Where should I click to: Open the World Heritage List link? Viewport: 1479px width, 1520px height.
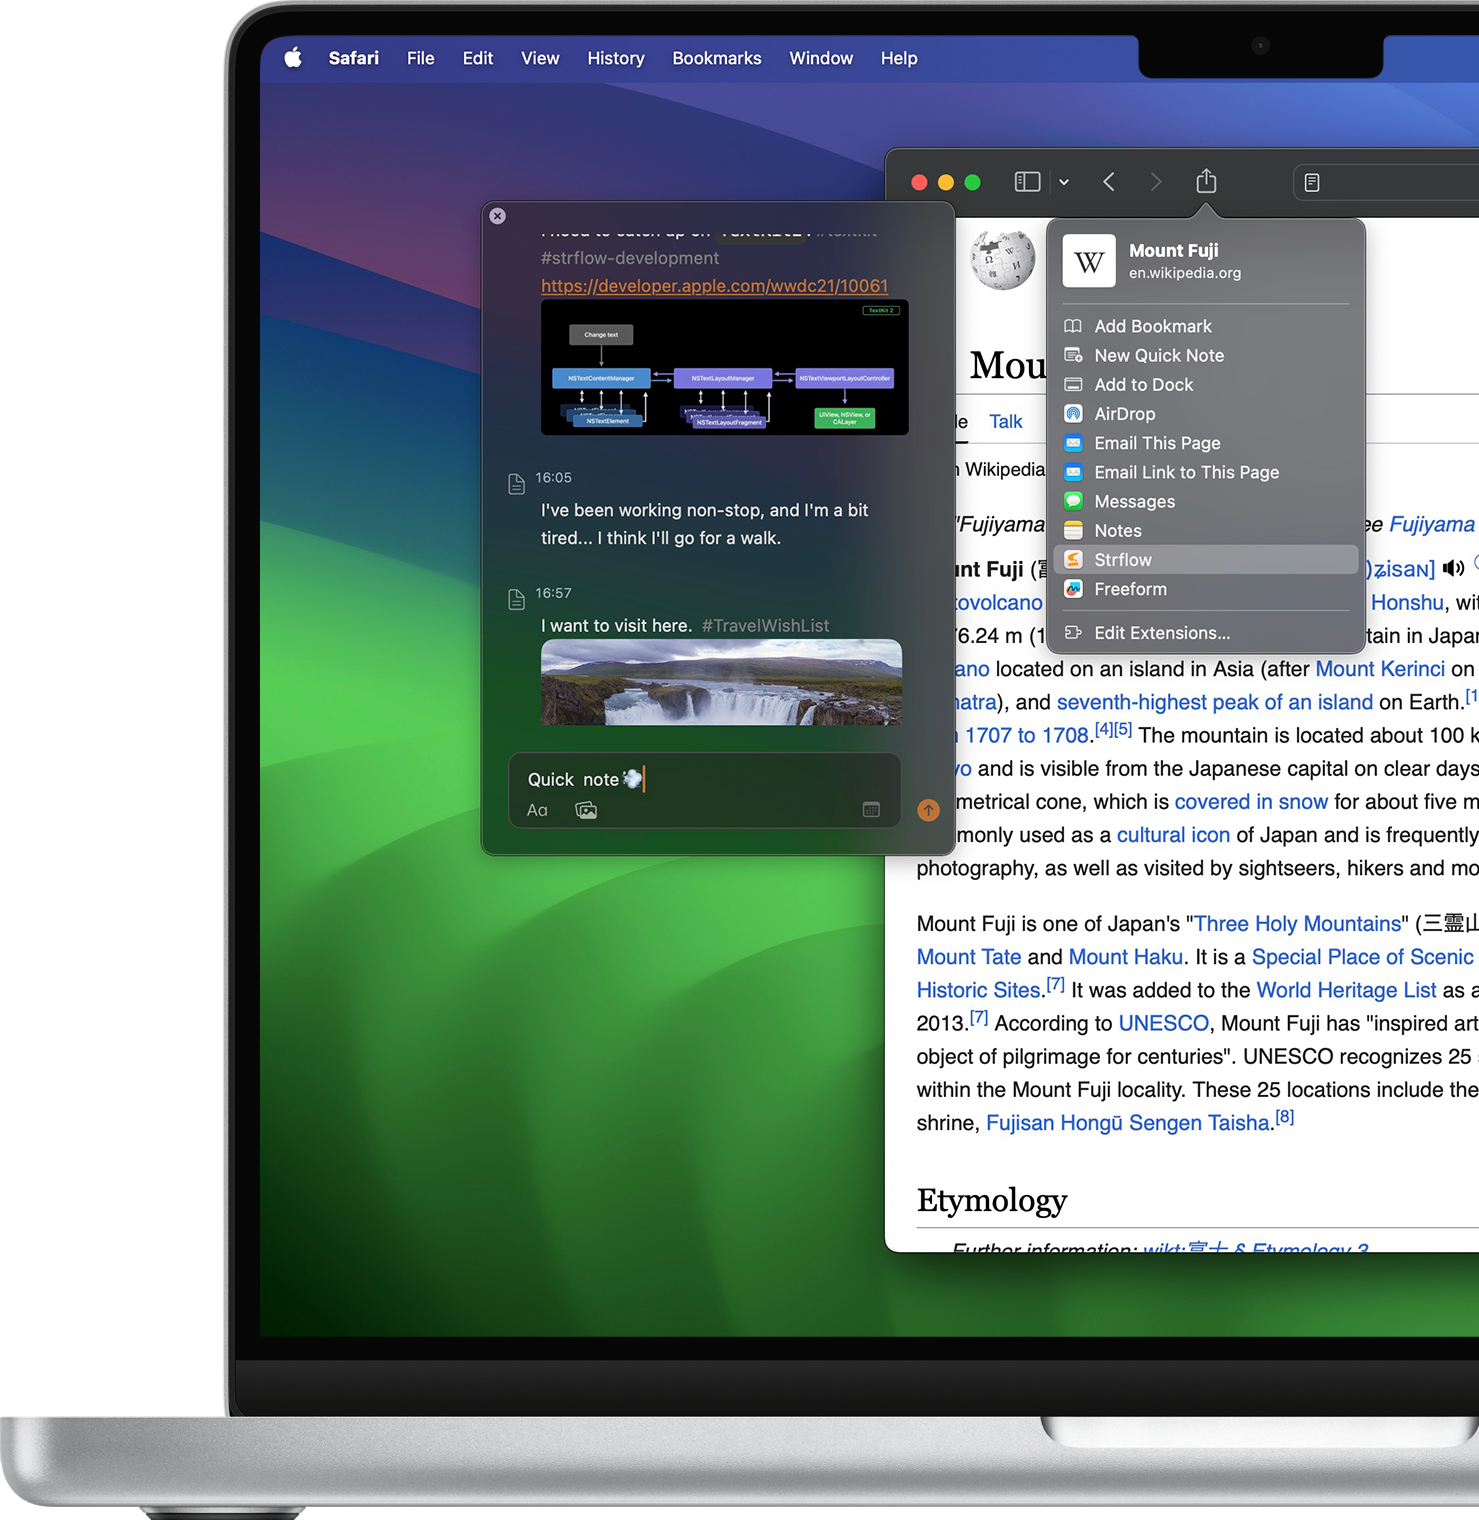click(1346, 990)
